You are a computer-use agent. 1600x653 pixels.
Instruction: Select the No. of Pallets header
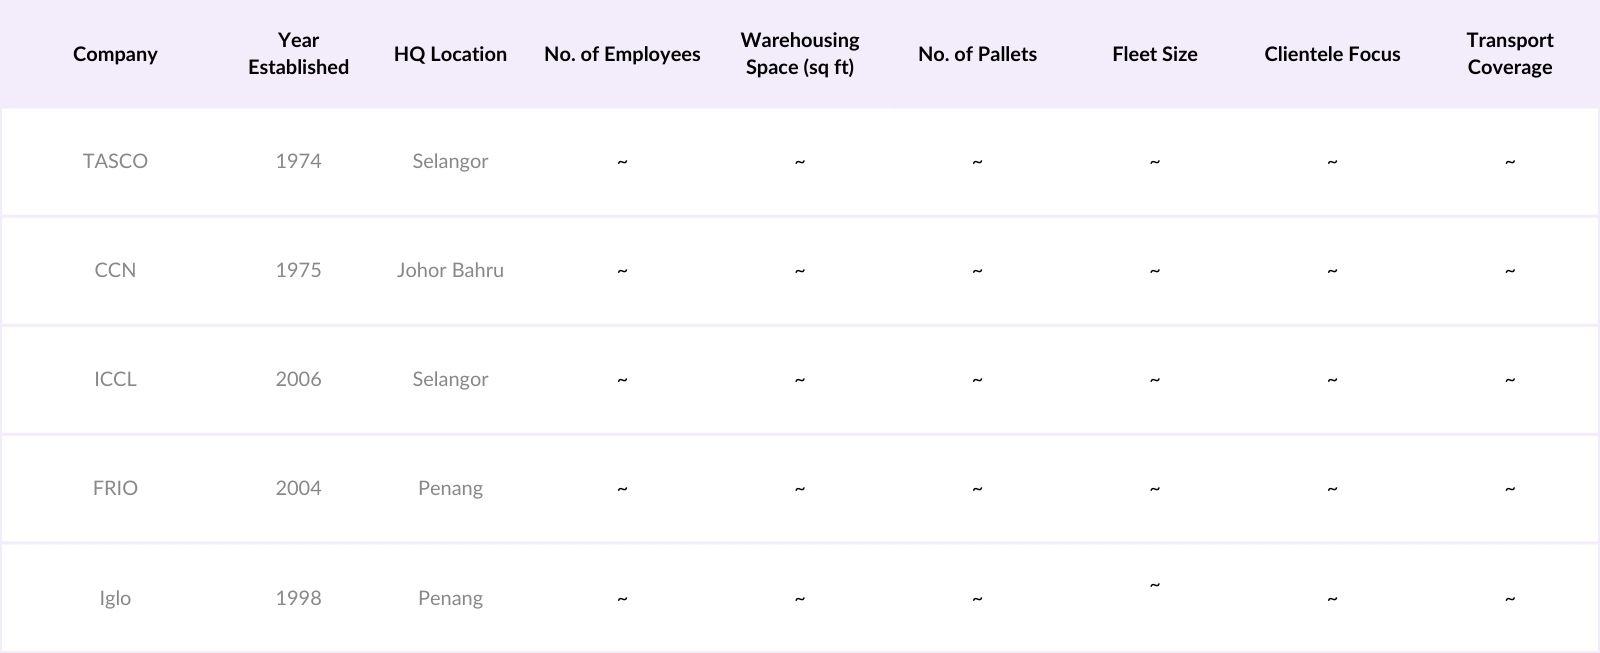tap(977, 54)
